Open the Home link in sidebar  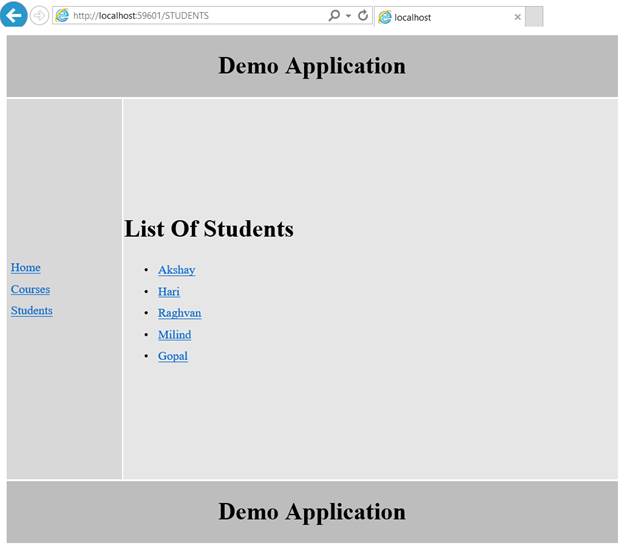(25, 268)
